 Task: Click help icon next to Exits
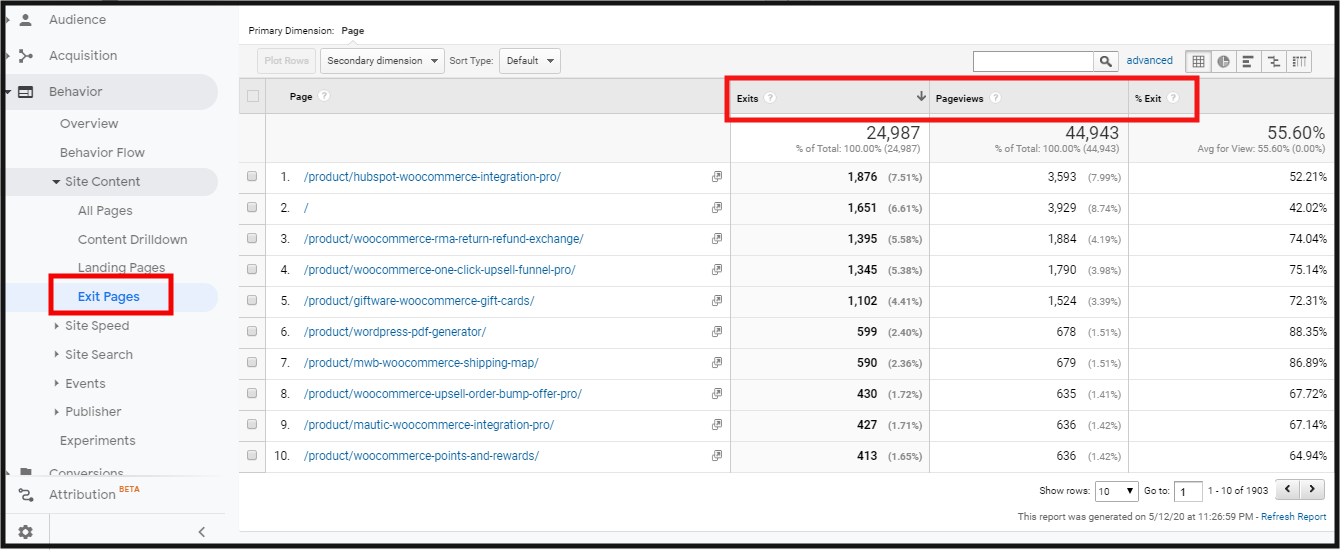click(770, 98)
